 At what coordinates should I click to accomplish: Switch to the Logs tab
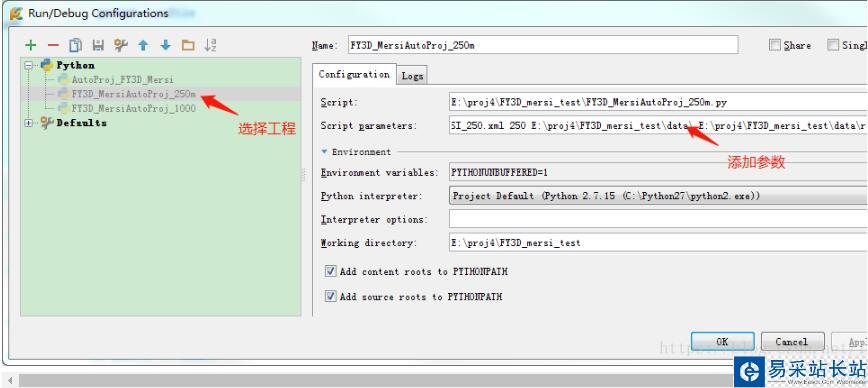412,76
